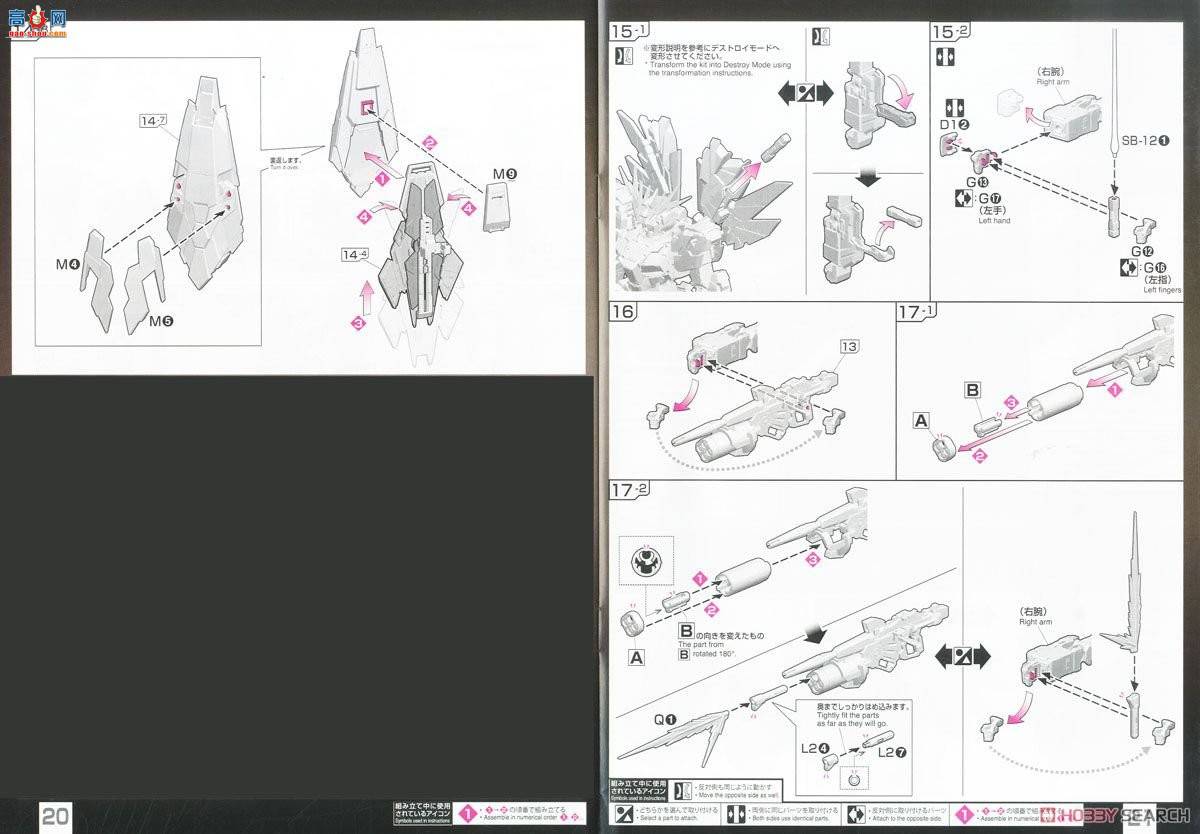Click the pink number 3 marker below 14-4
The image size is (1200, 834).
tap(358, 322)
